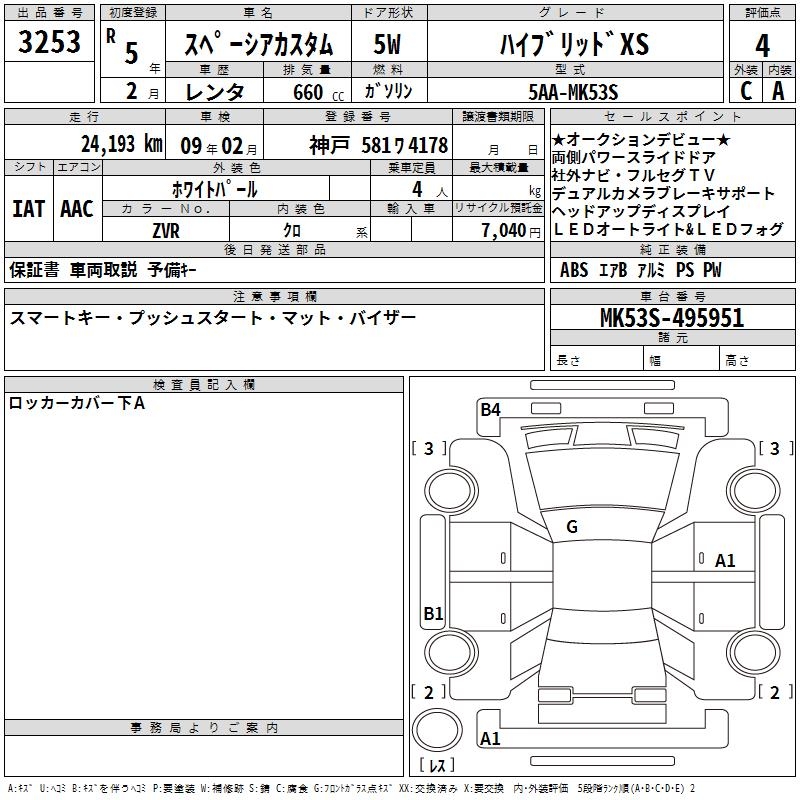800x800 pixels.
Task: Click the overall evaluation score 4
Action: pyautogui.click(x=762, y=46)
